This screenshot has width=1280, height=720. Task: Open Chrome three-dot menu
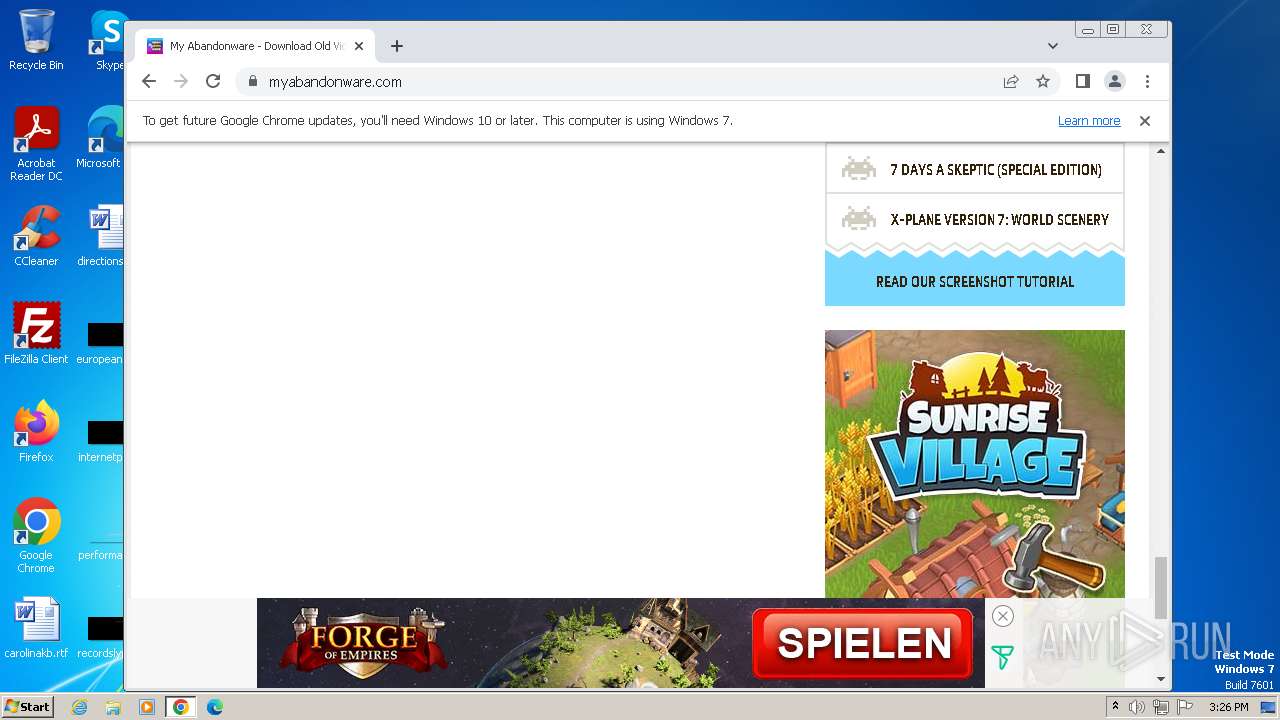pos(1147,81)
